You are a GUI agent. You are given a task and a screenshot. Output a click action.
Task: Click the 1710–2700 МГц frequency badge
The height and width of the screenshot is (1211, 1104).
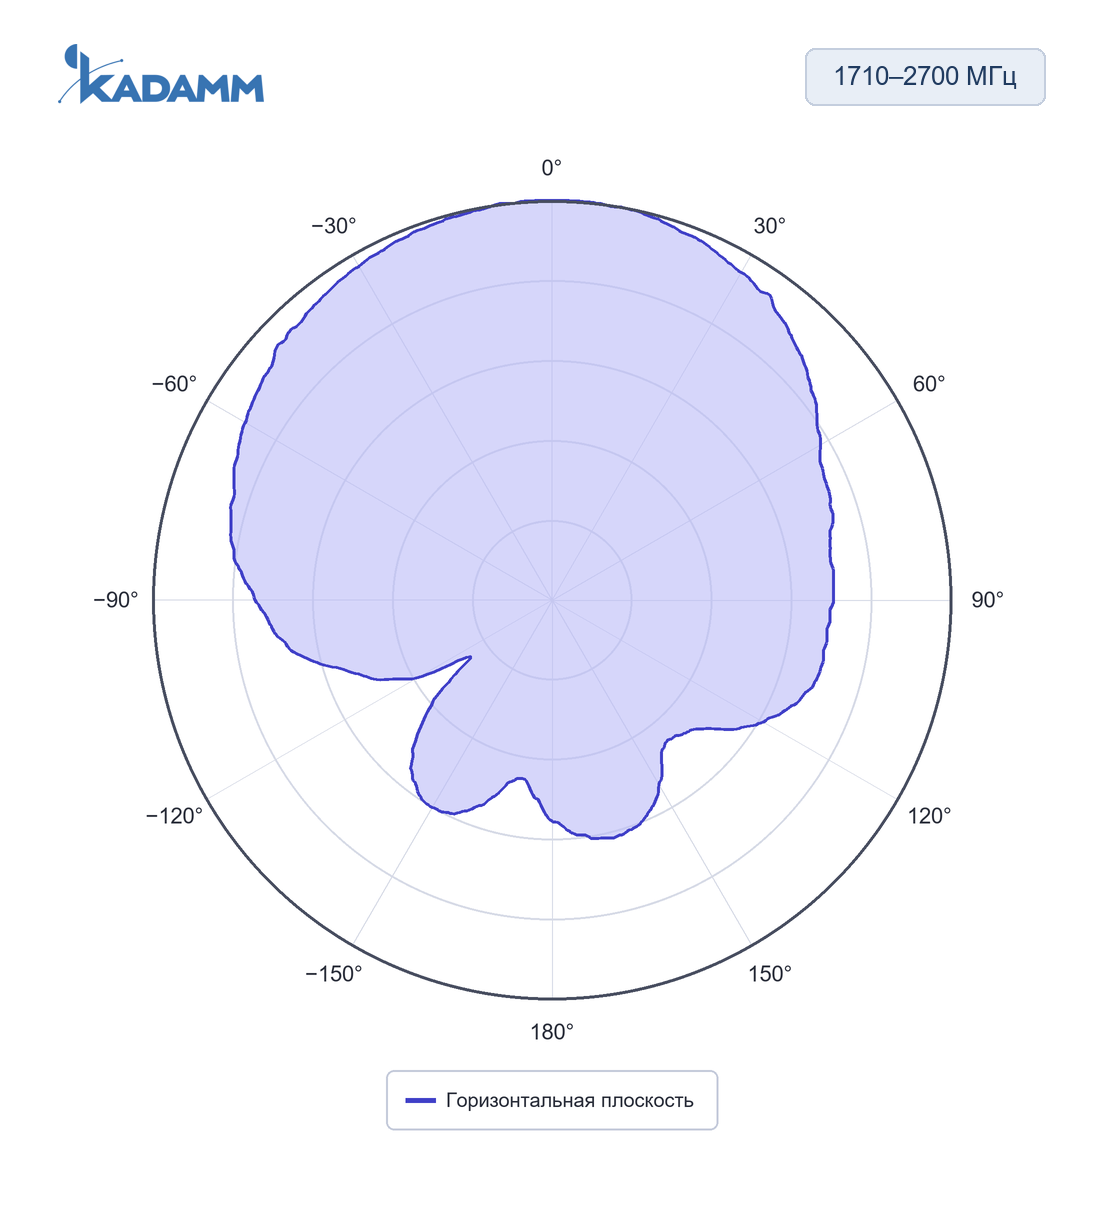[925, 77]
